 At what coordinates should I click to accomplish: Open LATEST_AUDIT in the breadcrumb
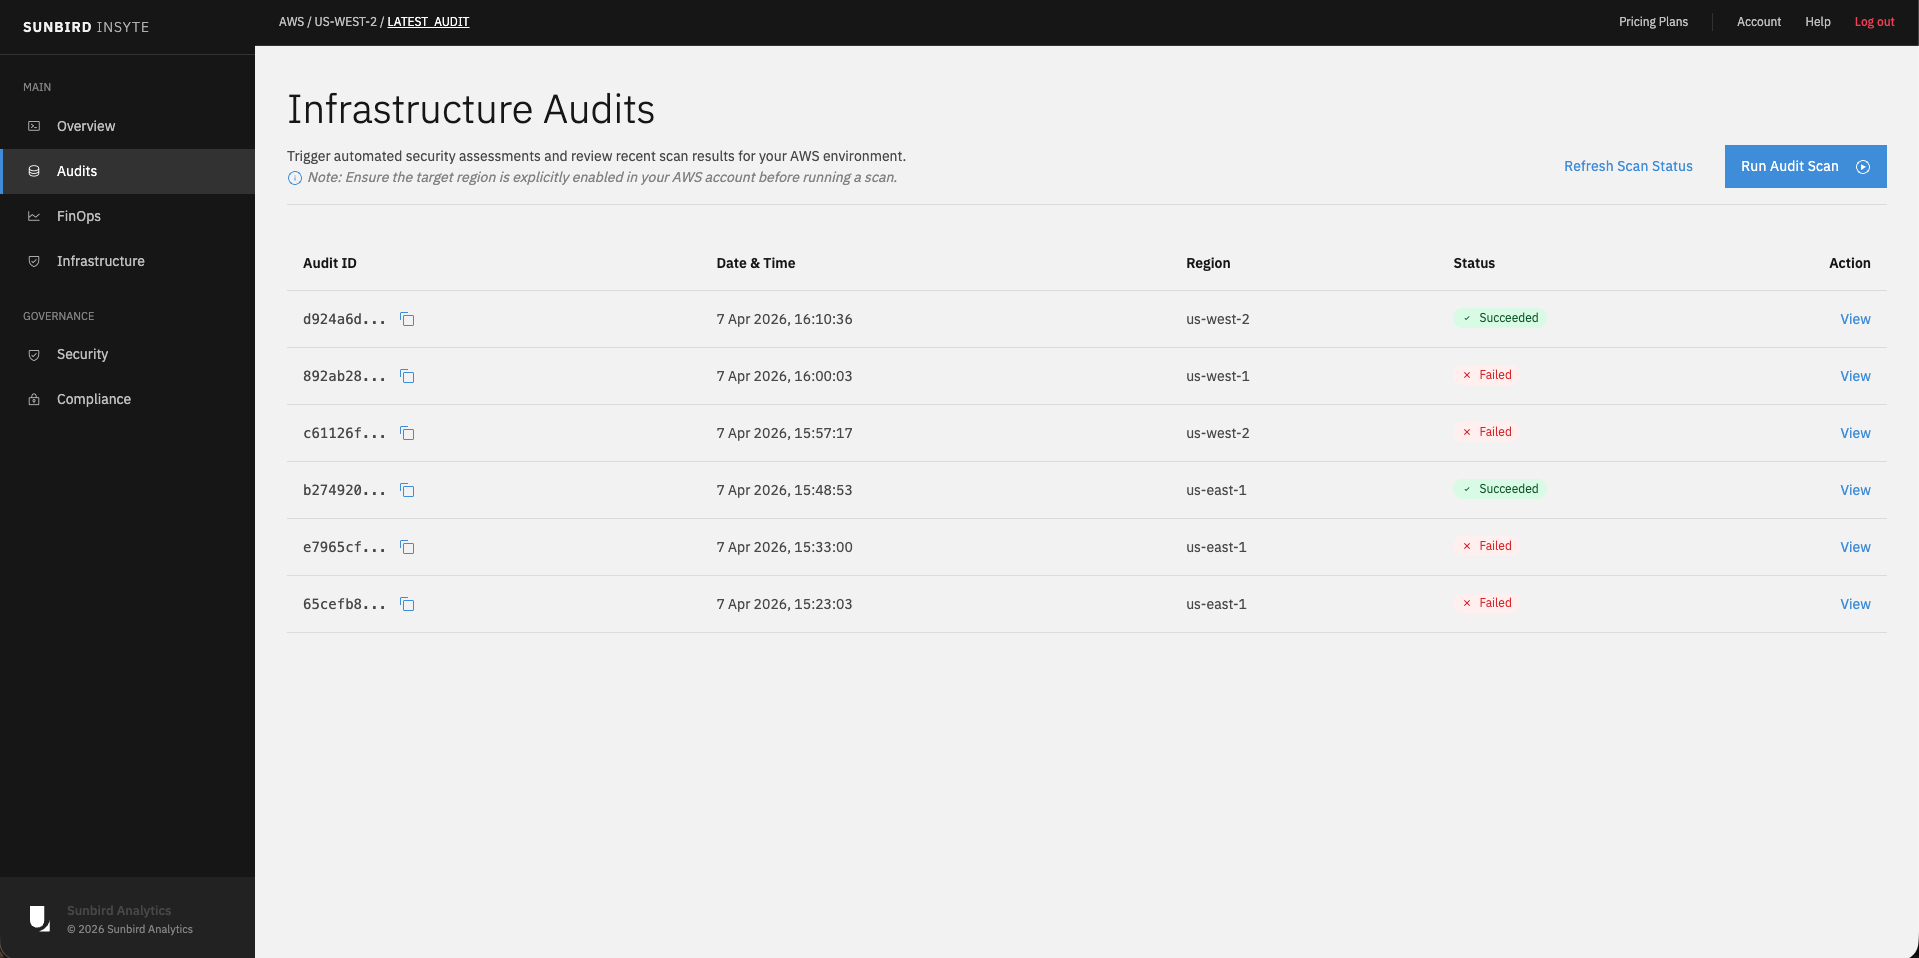tap(428, 21)
